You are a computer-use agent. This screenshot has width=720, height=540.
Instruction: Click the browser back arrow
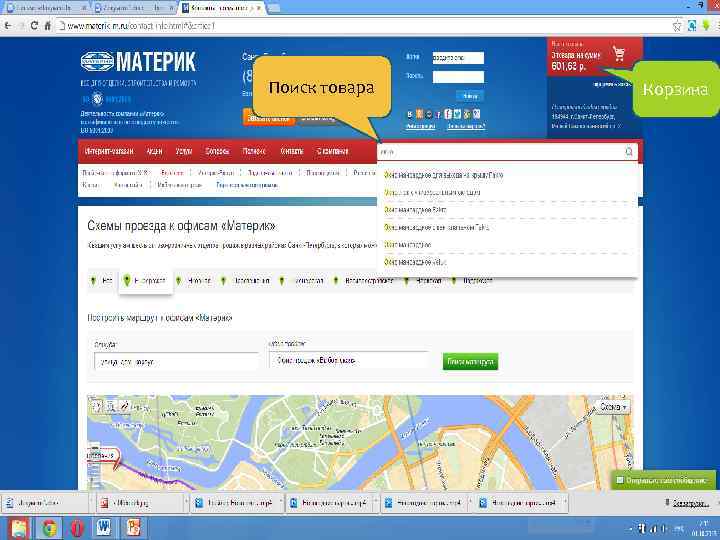[8, 26]
